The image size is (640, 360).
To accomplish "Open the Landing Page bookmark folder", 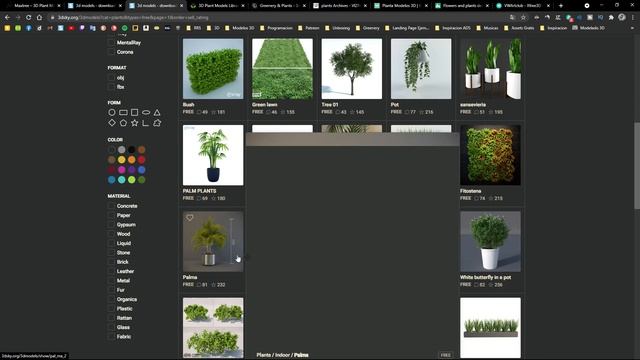I will click(x=407, y=28).
